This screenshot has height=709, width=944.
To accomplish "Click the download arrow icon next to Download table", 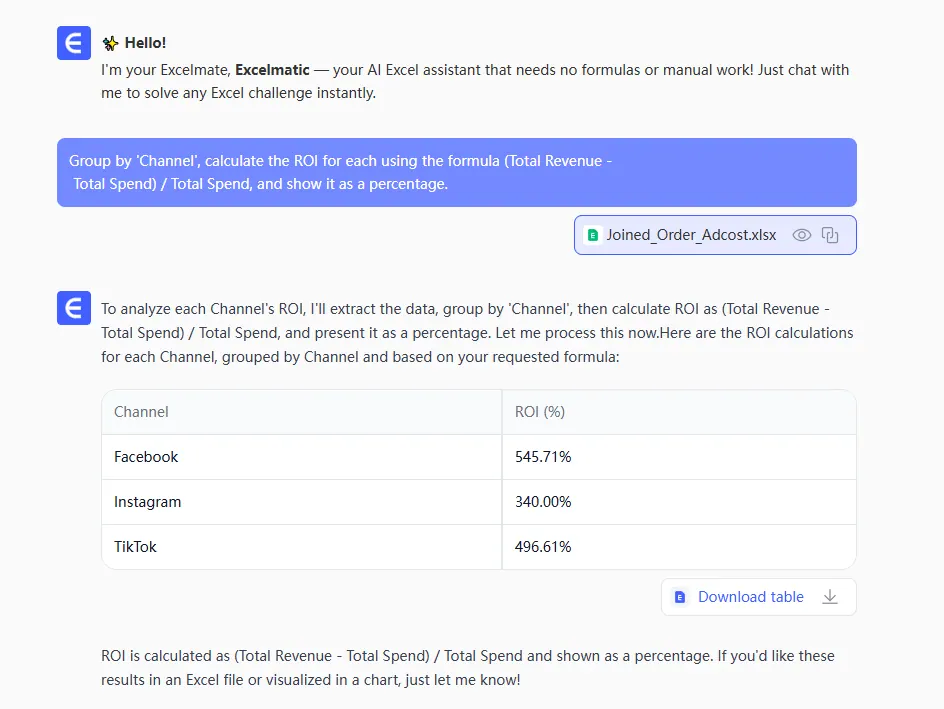I will tap(829, 597).
